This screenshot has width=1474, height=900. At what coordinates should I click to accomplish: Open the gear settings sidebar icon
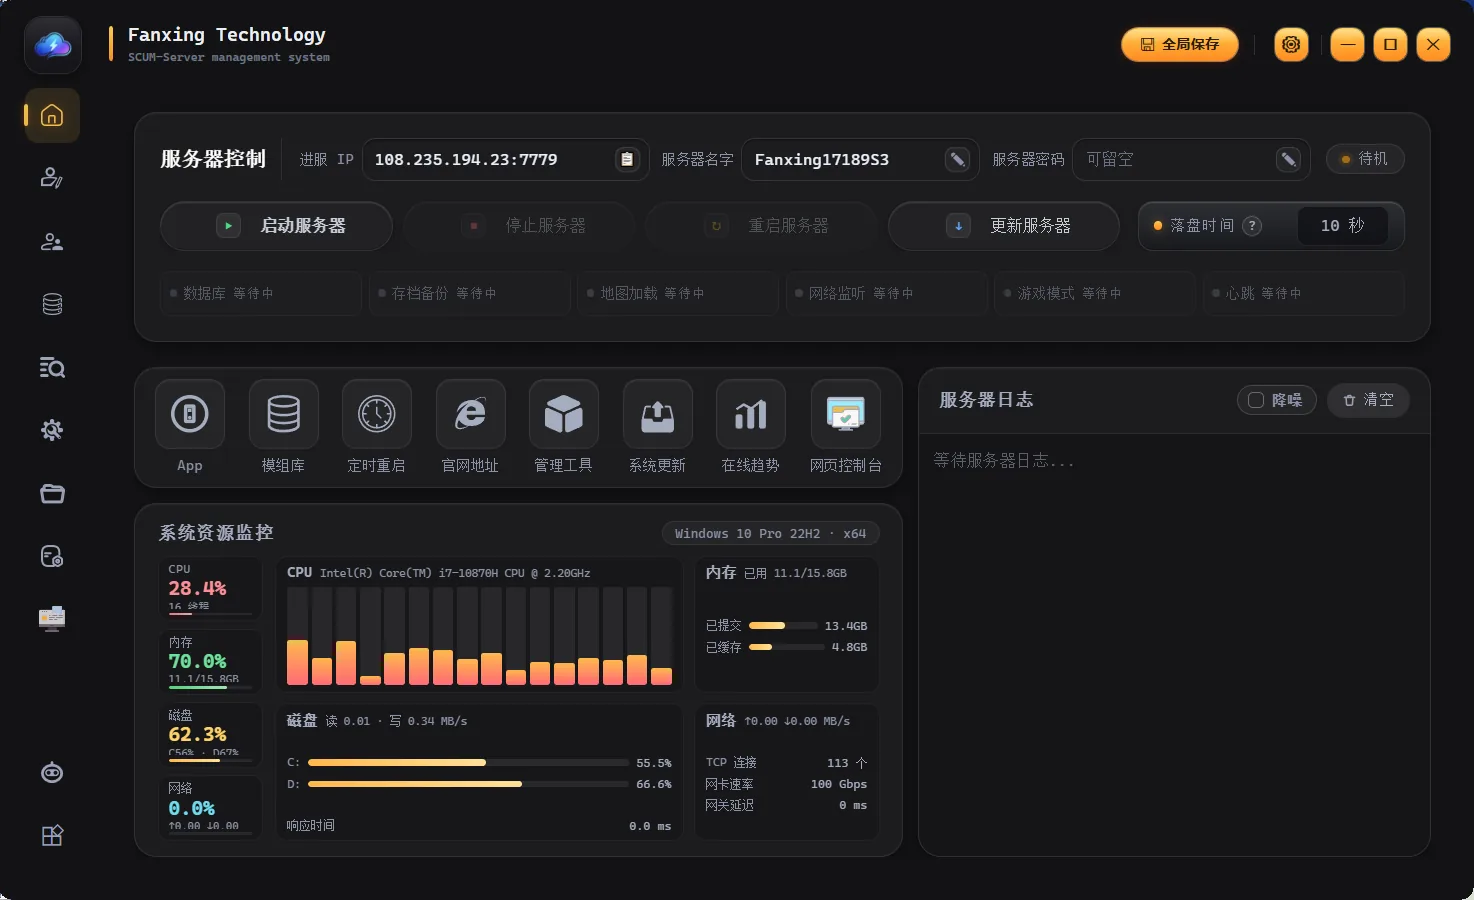click(x=52, y=430)
